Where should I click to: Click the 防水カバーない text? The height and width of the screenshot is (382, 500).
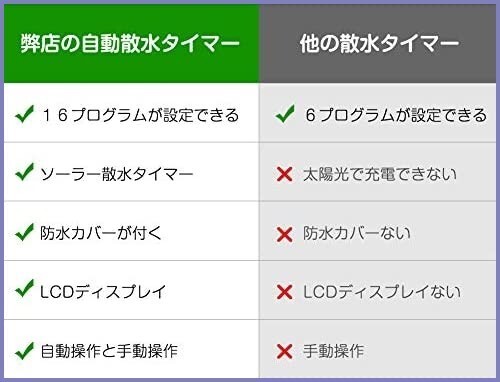click(357, 233)
